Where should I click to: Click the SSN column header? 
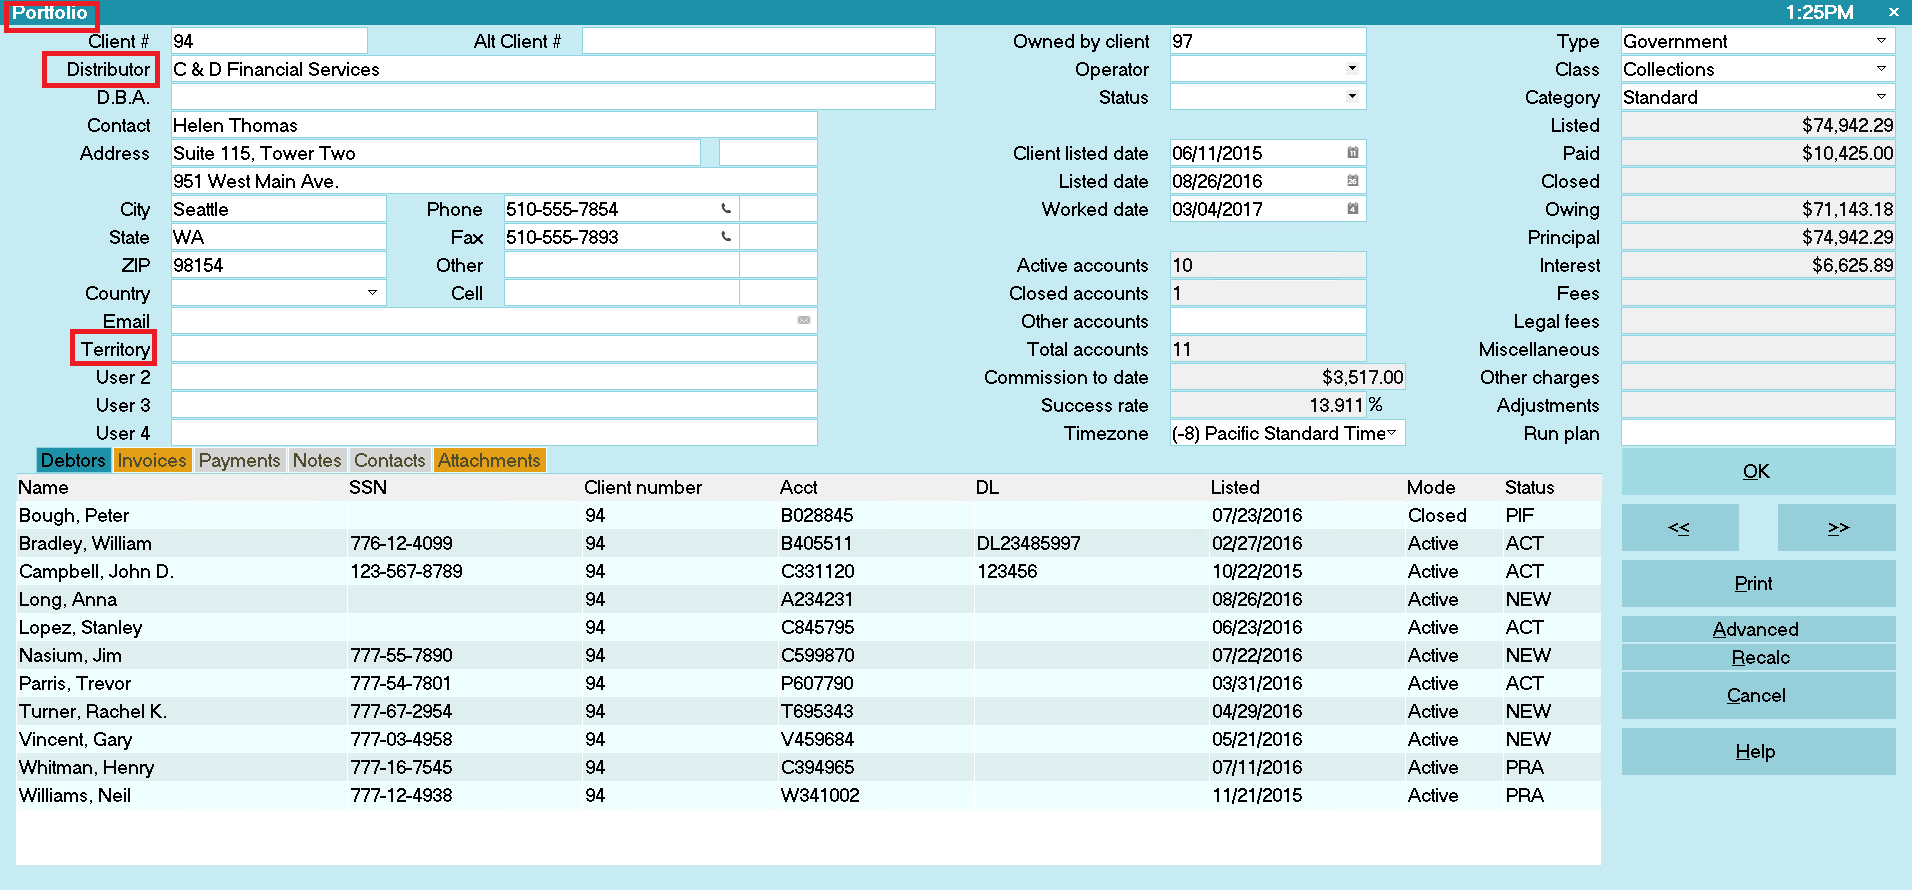(x=368, y=487)
